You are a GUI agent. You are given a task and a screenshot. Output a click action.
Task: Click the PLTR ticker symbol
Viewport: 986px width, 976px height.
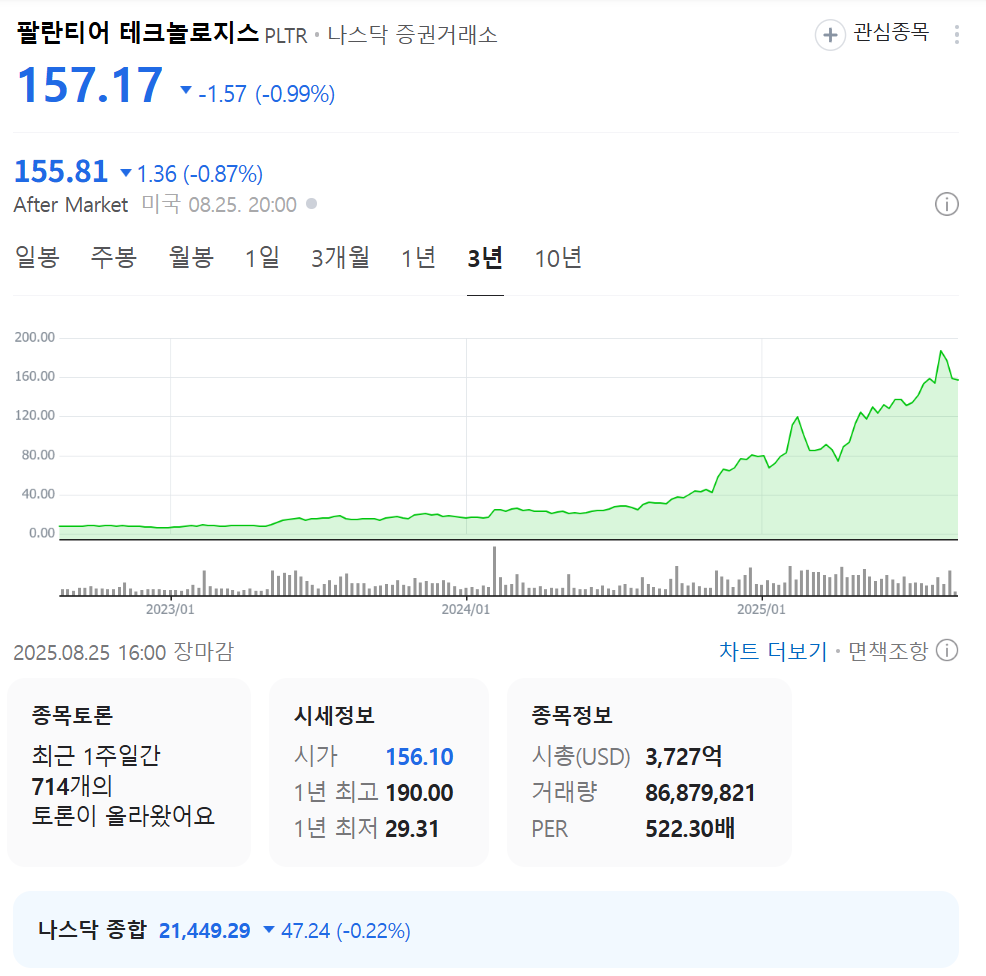(x=285, y=36)
